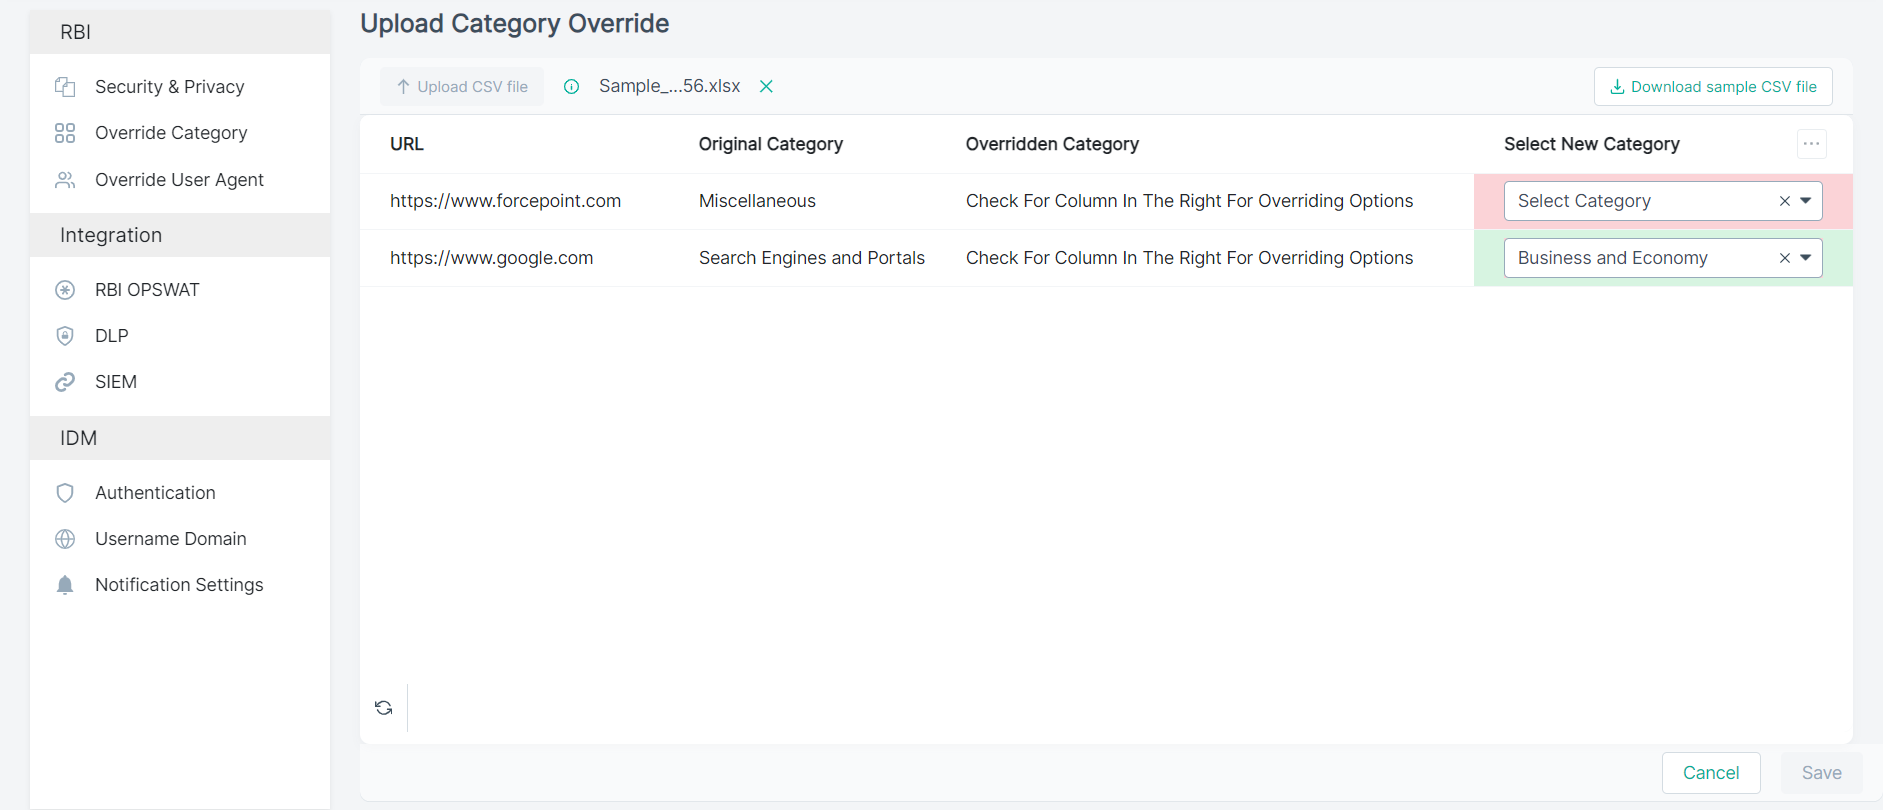The width and height of the screenshot is (1883, 810).
Task: Click the Username Domain globe icon
Action: click(65, 539)
